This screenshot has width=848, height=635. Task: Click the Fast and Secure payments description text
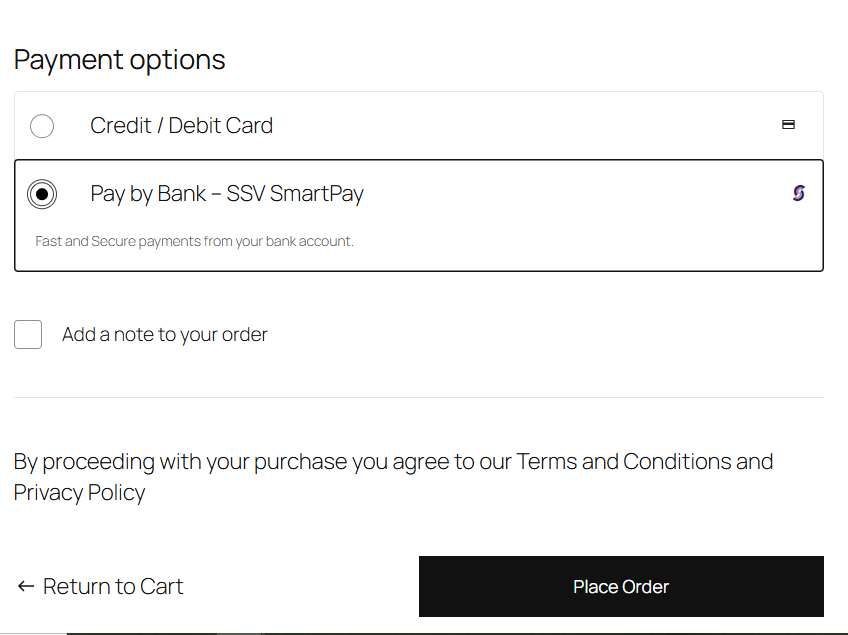pyautogui.click(x=194, y=240)
